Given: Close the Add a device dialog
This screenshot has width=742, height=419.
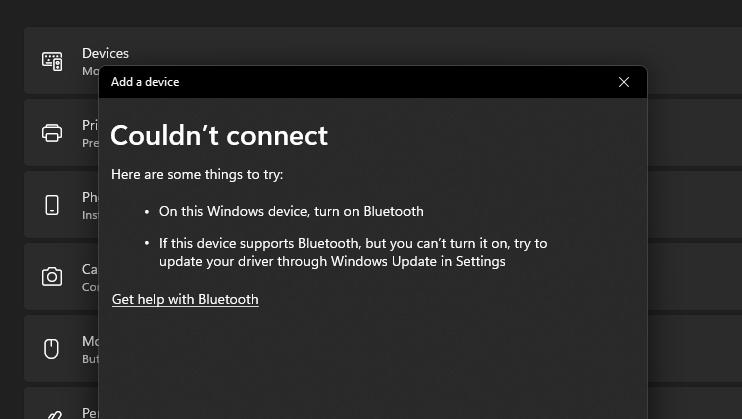Looking at the screenshot, I should pos(624,82).
